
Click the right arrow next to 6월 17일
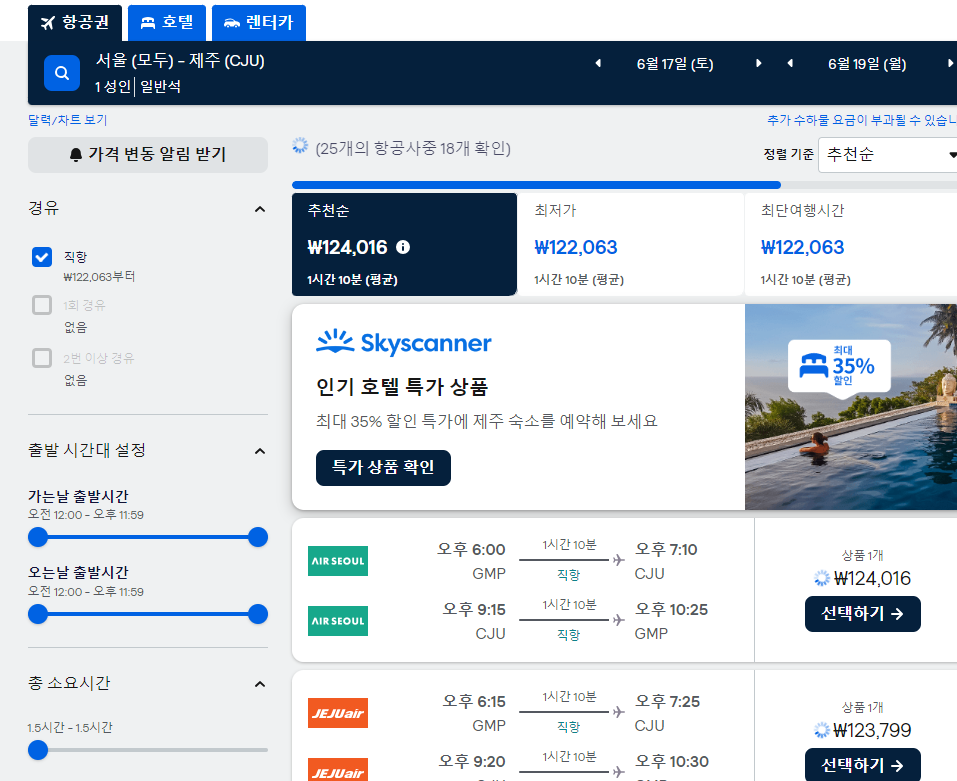[758, 62]
